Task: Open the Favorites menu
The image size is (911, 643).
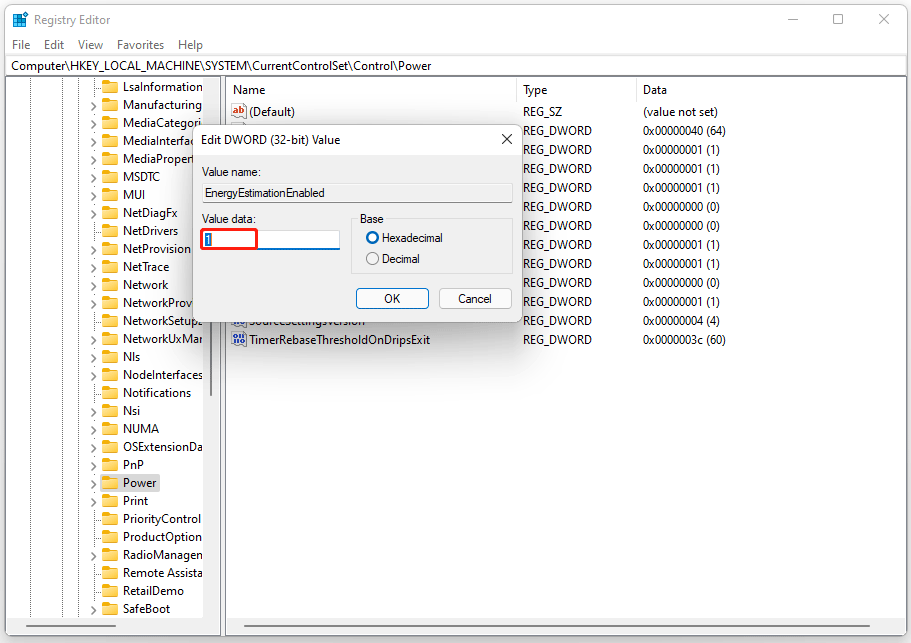Action: pyautogui.click(x=140, y=45)
